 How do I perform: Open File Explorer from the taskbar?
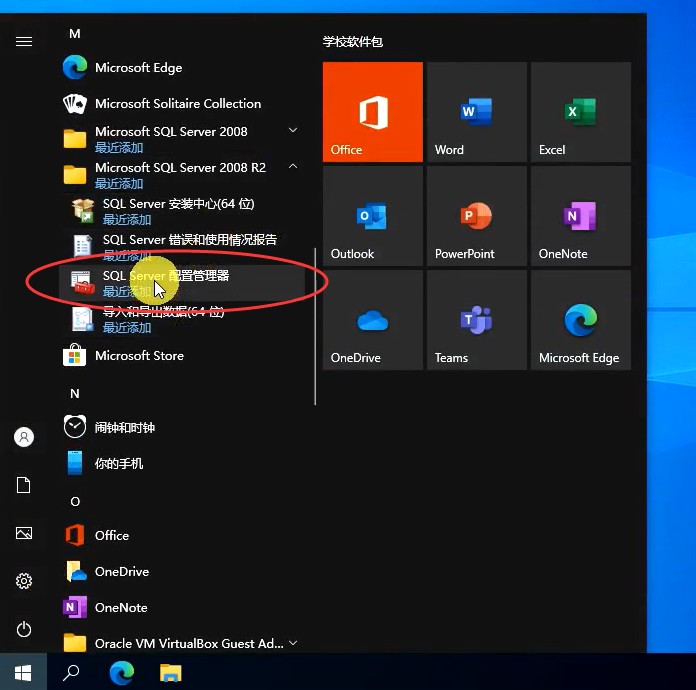[171, 673]
